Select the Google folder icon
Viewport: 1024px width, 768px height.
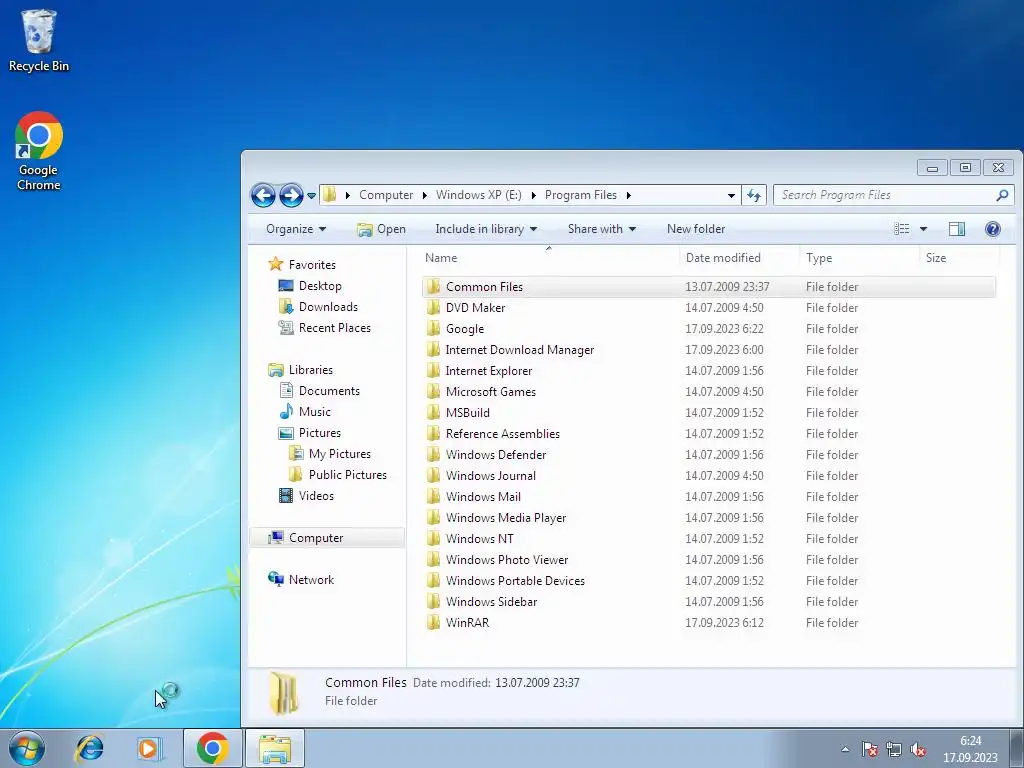pos(434,328)
